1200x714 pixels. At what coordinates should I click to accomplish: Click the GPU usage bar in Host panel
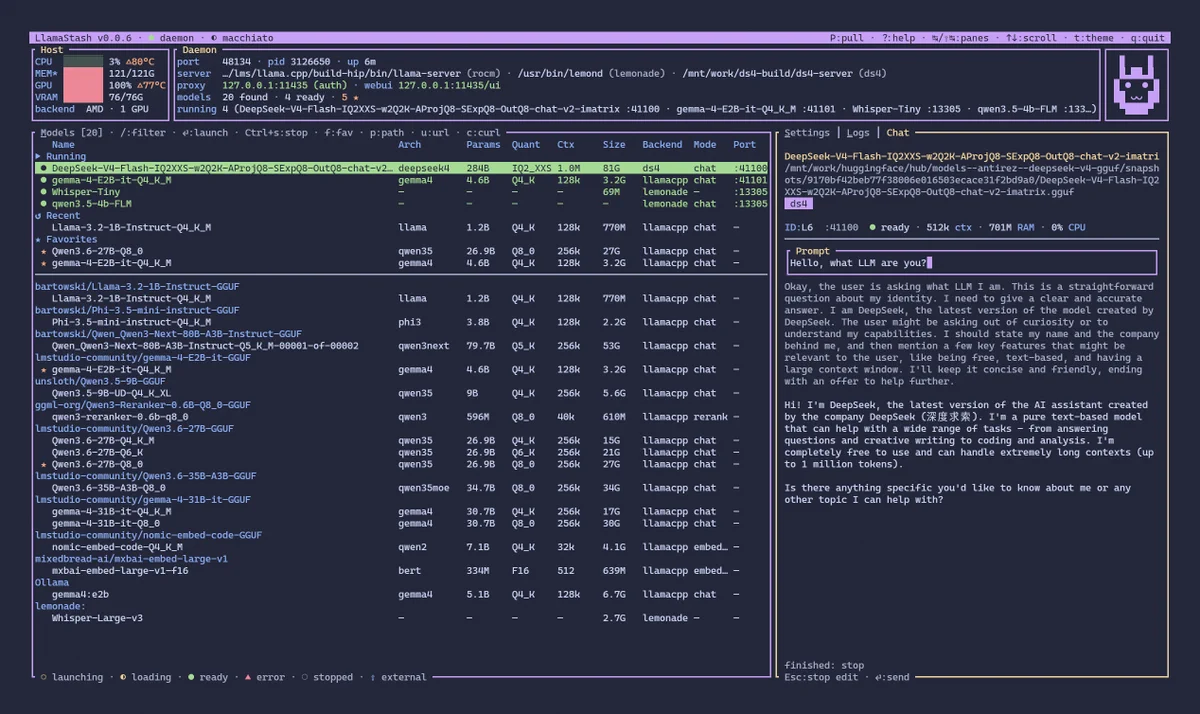(x=82, y=85)
